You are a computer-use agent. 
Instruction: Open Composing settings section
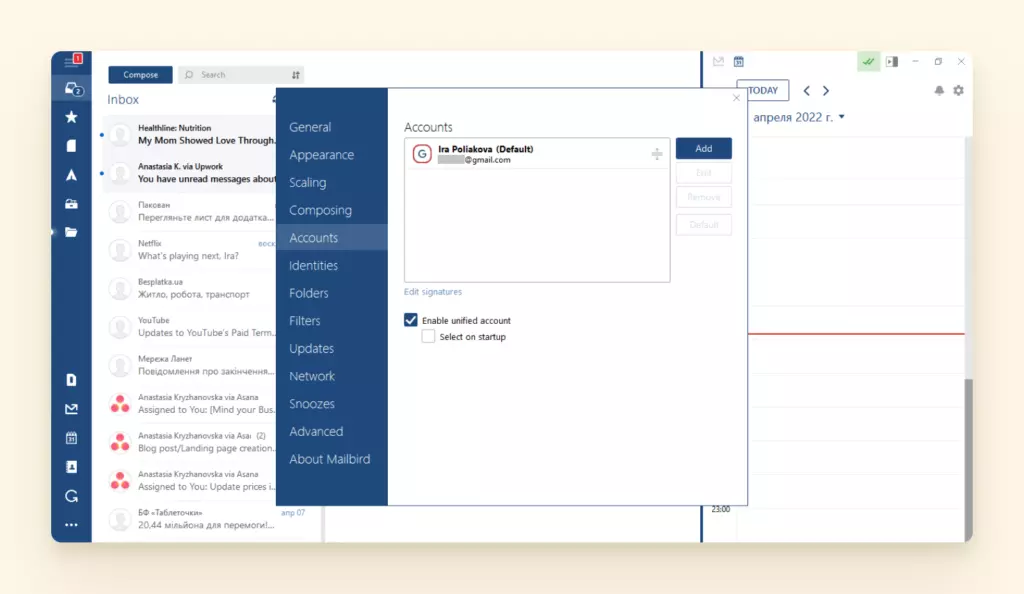332,210
